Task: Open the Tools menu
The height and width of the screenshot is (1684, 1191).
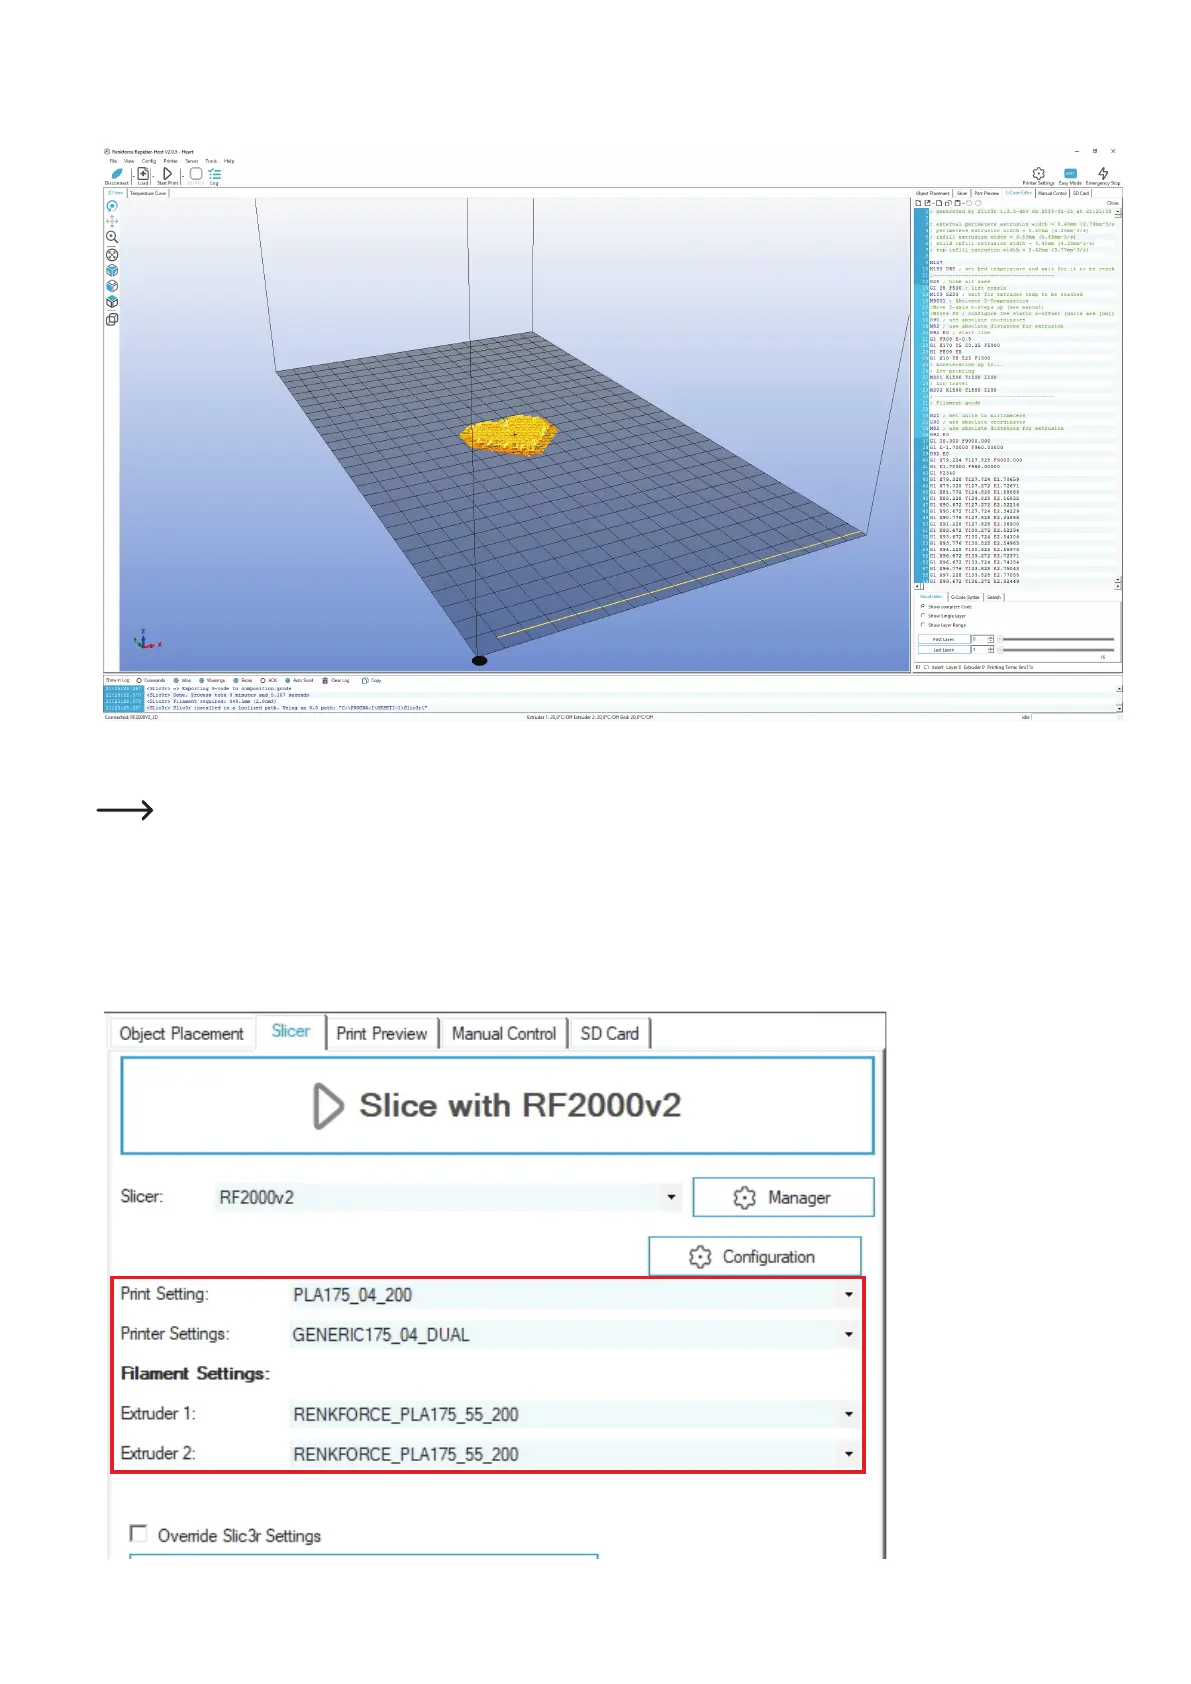Action: point(211,161)
